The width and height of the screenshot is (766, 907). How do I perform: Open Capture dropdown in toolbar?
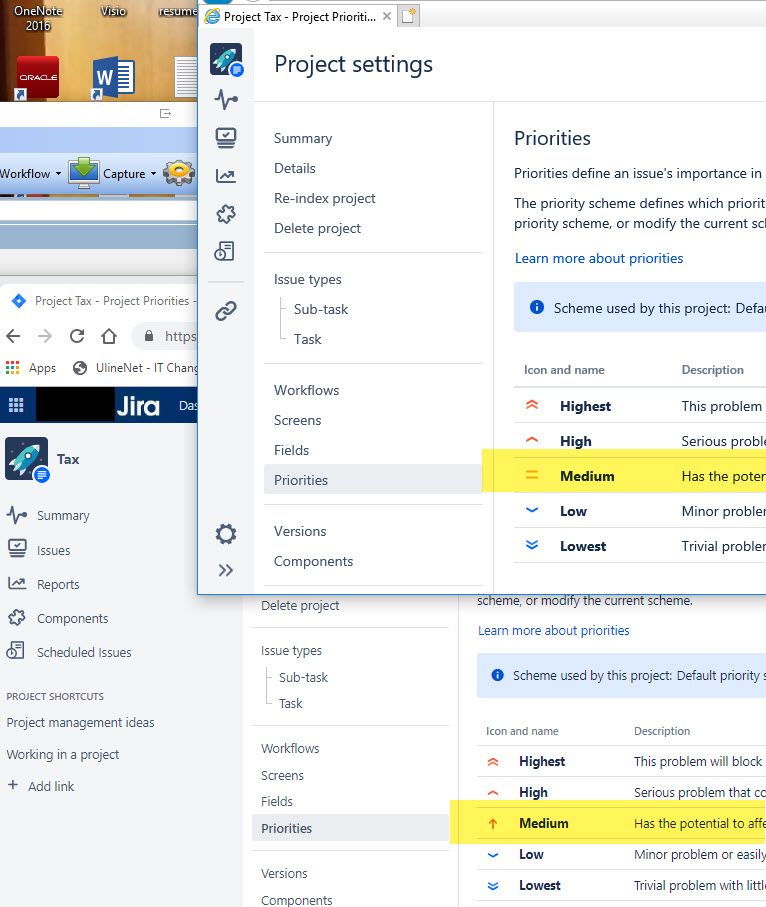[x=113, y=173]
